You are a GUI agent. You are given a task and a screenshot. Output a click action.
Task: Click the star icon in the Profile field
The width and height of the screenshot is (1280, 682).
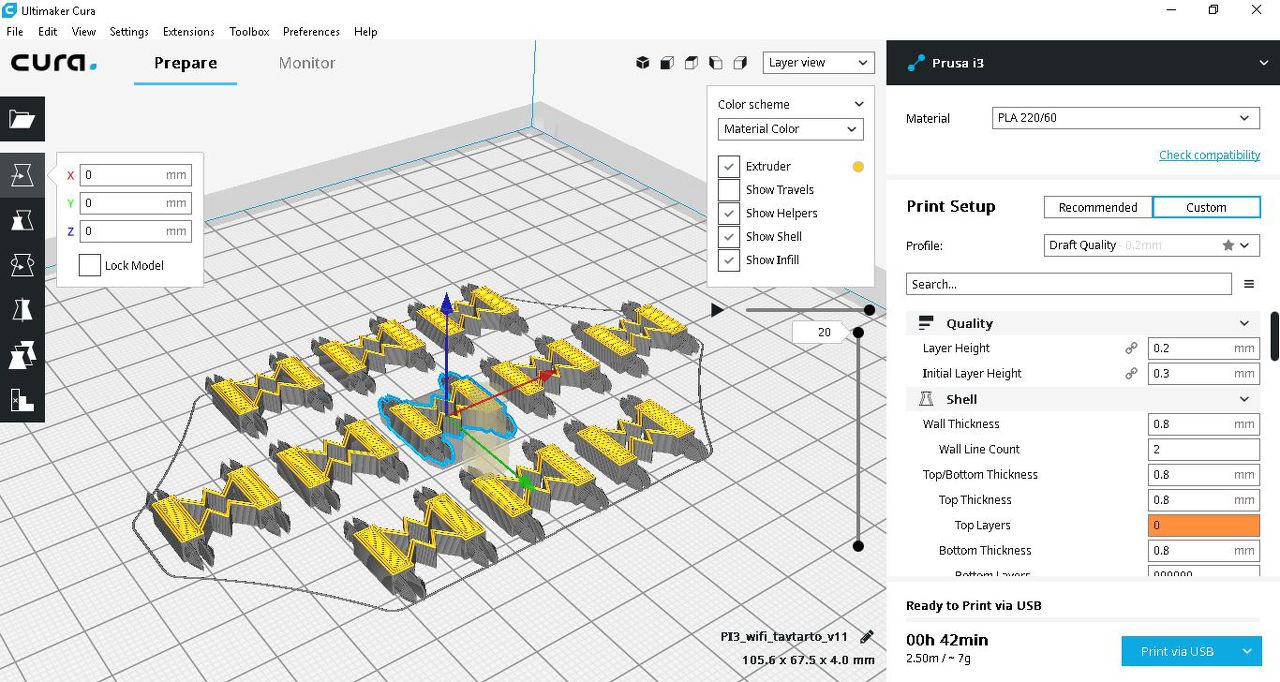tap(1228, 245)
